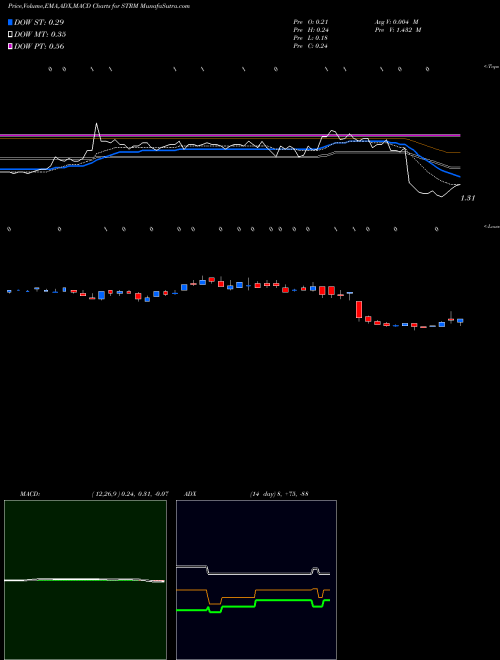The height and width of the screenshot is (660, 500).
Task: Click the 'MACD:' panel heading
Action: pos(30,494)
